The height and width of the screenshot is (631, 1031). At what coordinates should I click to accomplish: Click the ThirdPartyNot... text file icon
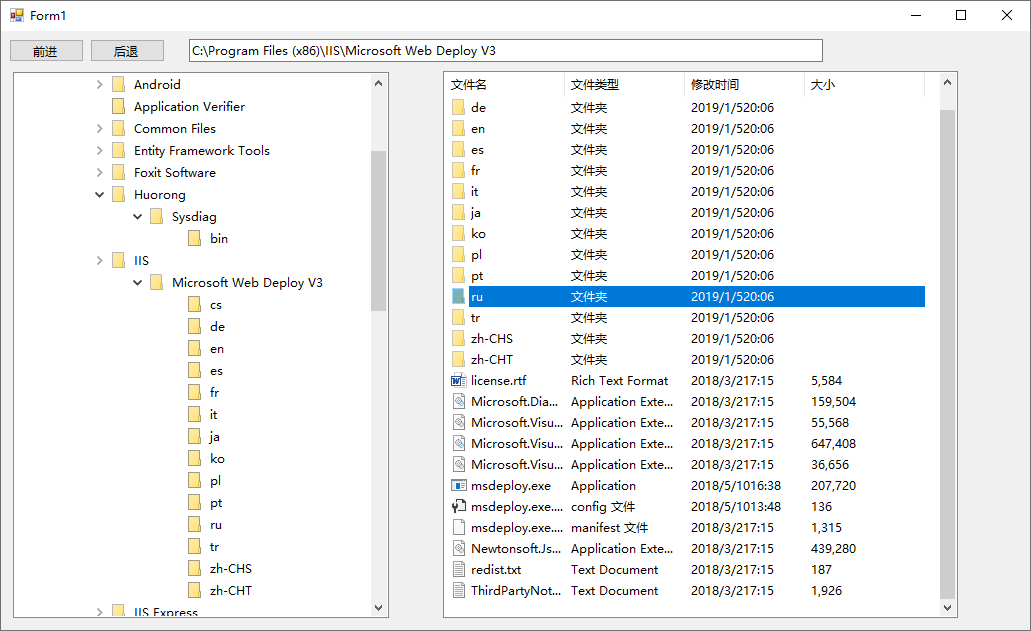[x=458, y=591]
